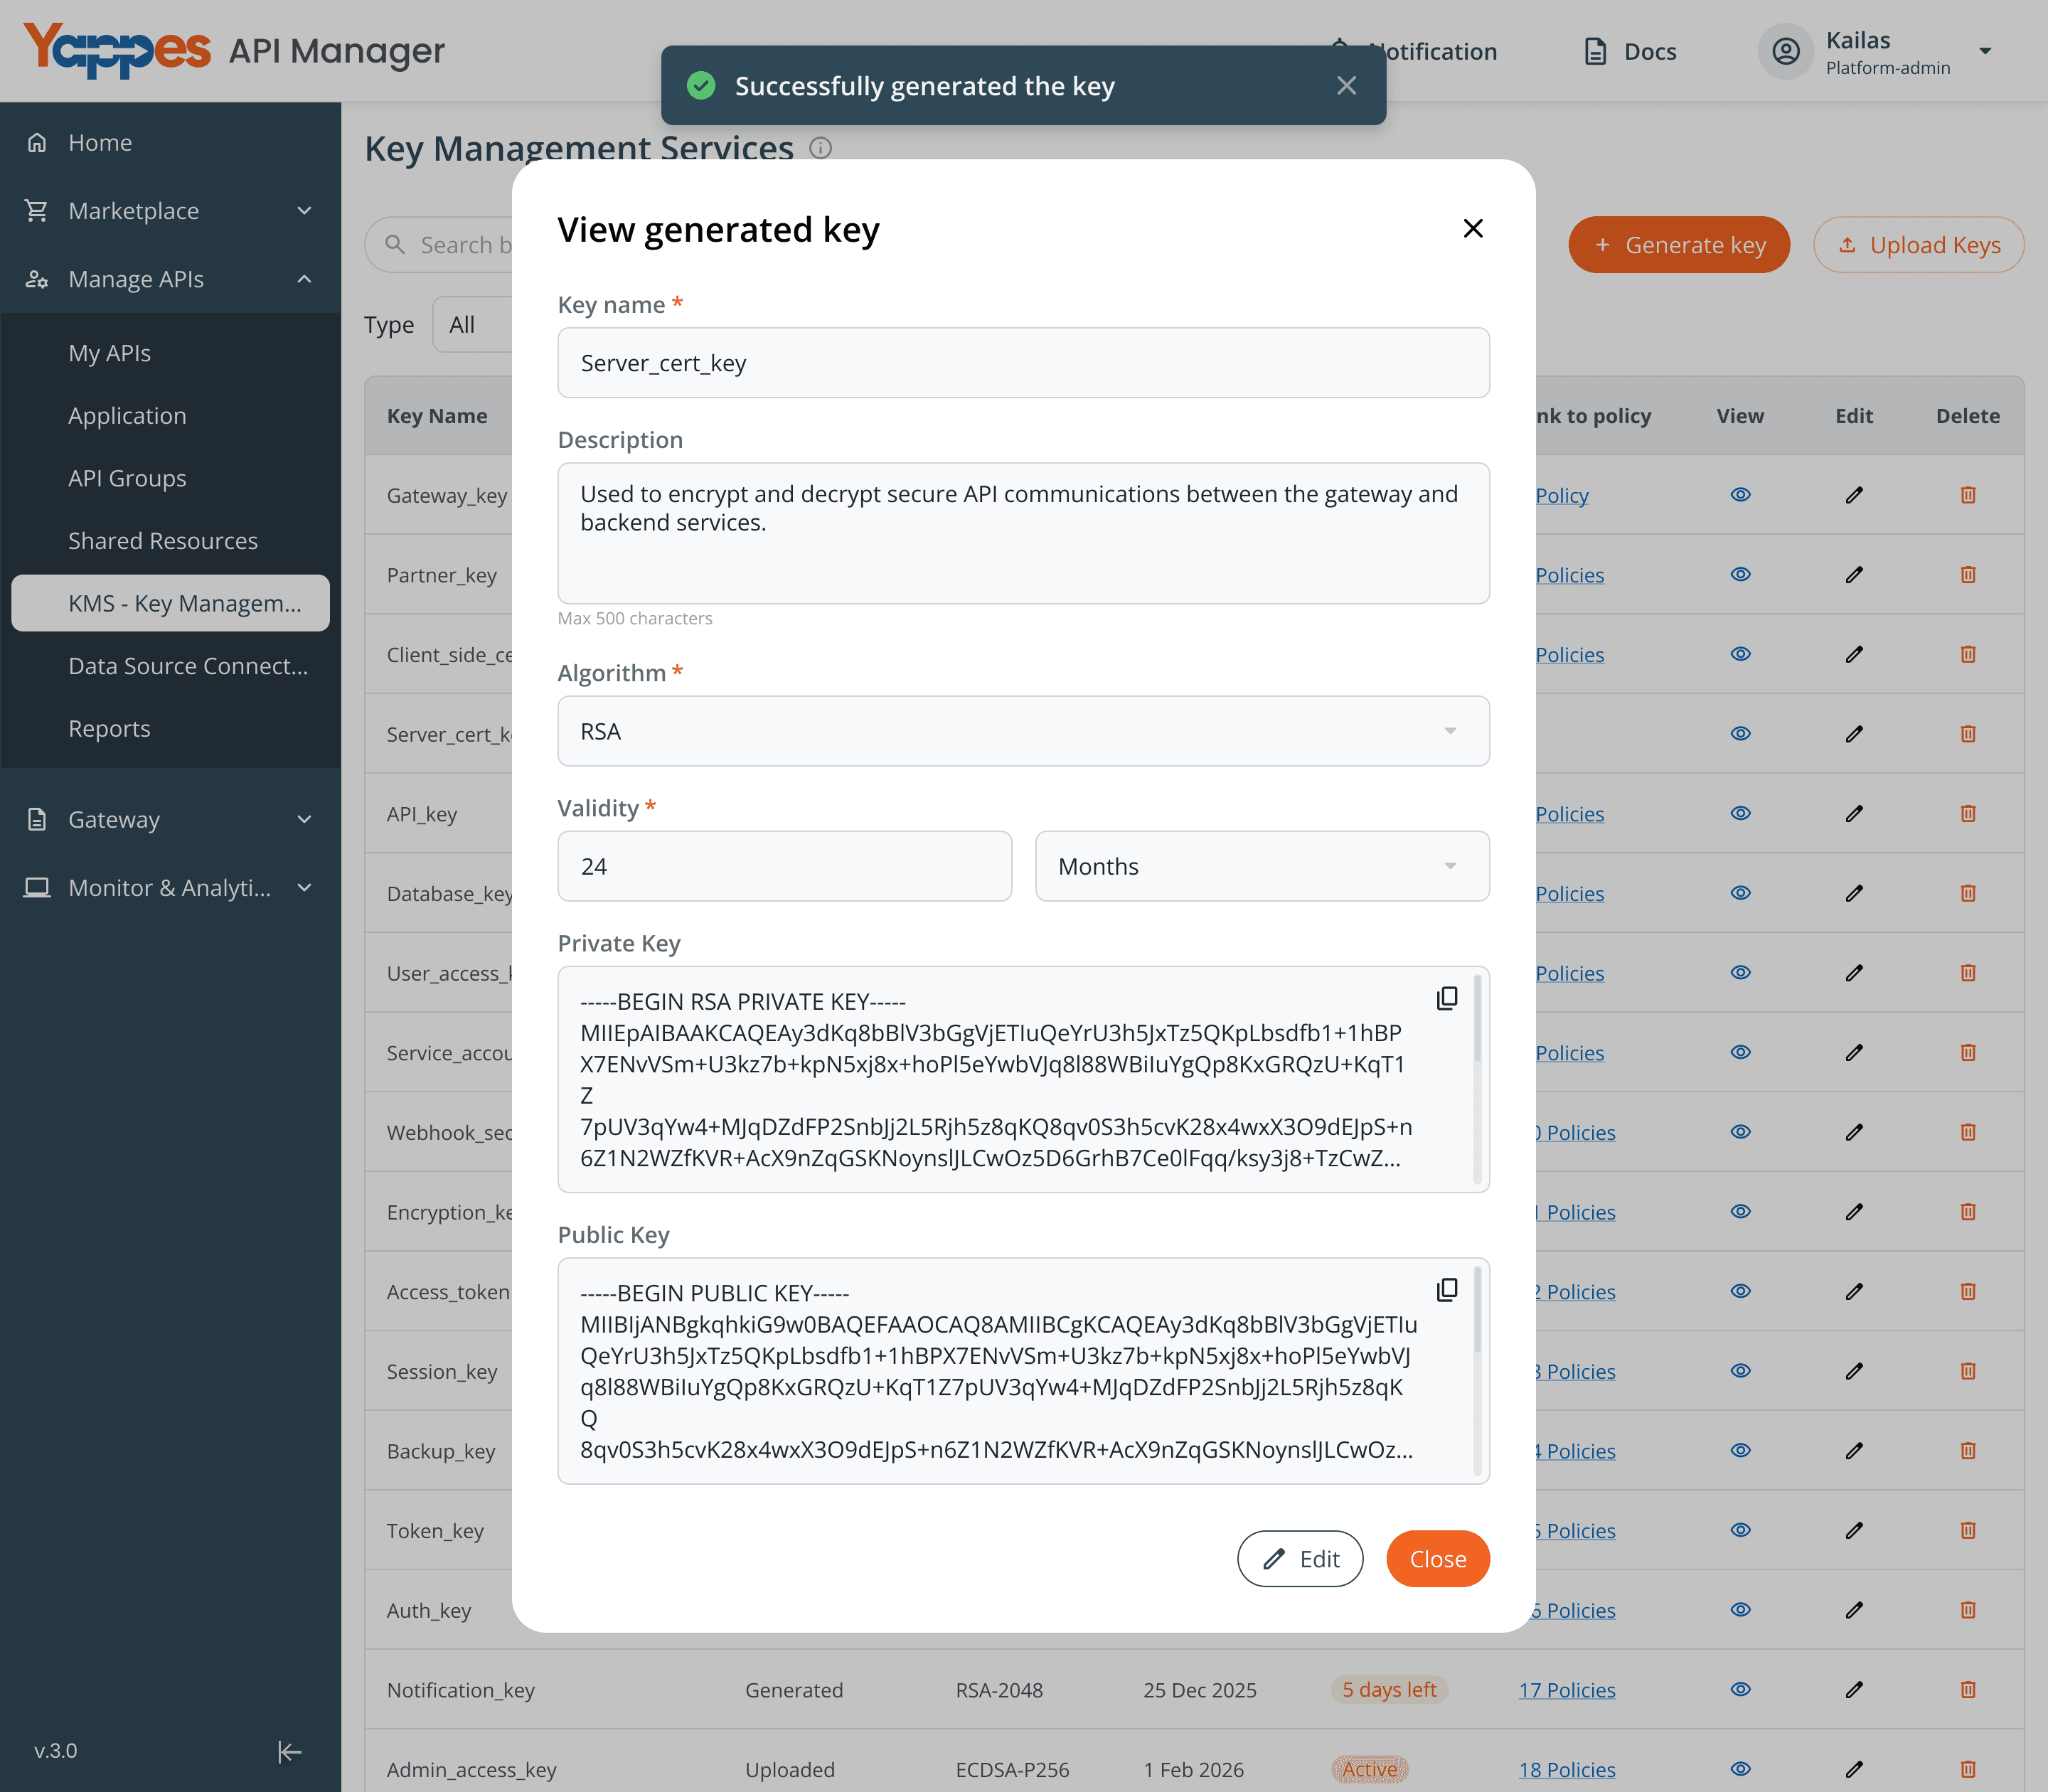The width and height of the screenshot is (2048, 1792).
Task: Click edit pencil in API_key row
Action: coord(1854,814)
